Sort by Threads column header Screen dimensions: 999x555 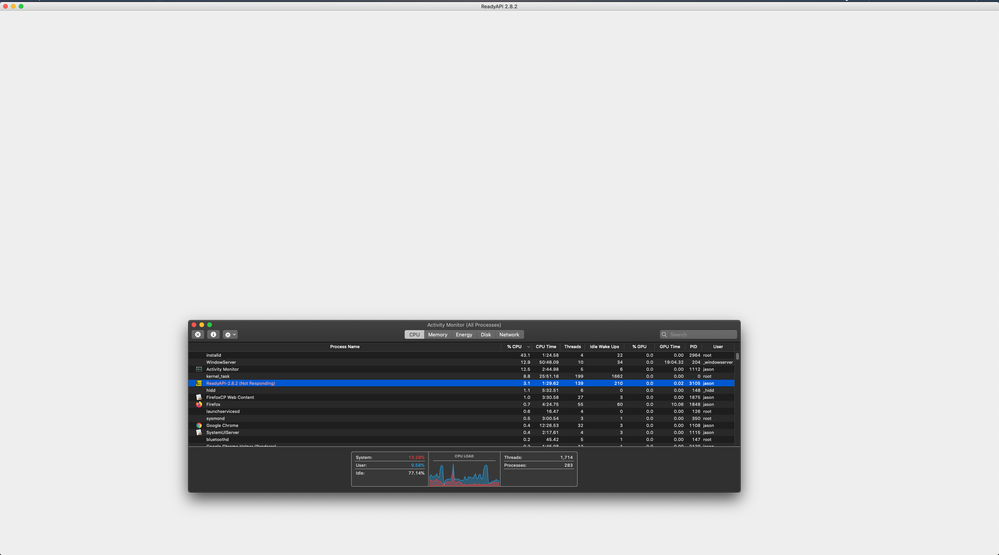[572, 347]
